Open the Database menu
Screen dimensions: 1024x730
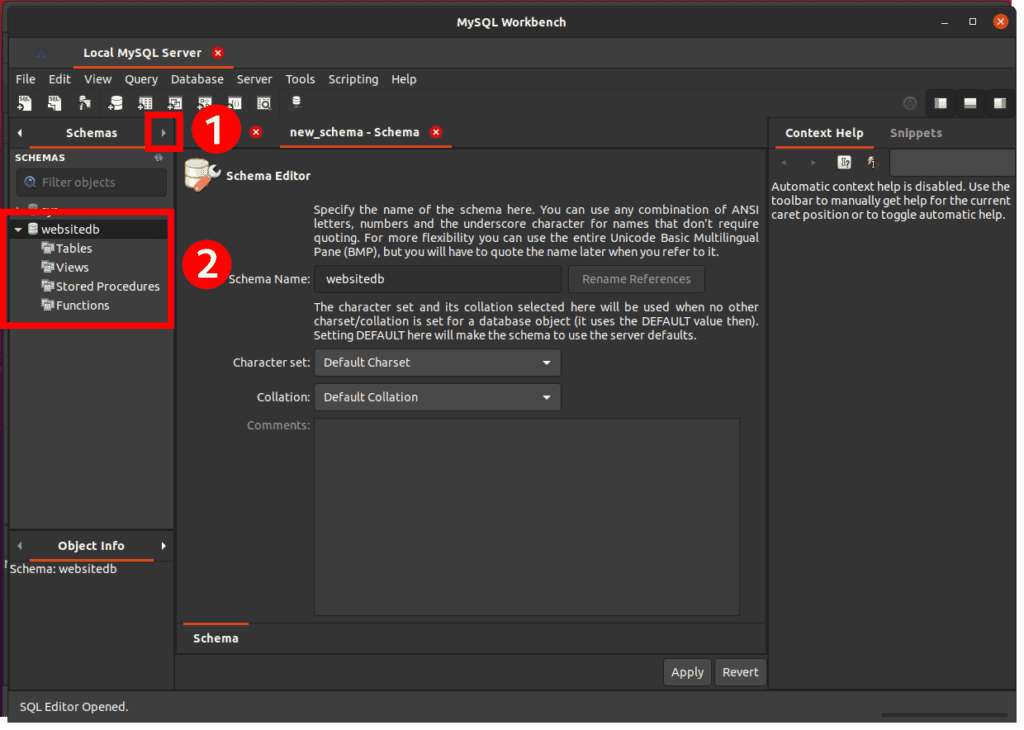(197, 79)
